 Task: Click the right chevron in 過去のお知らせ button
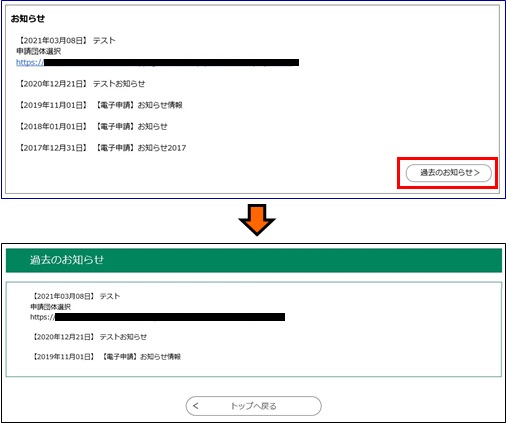477,173
